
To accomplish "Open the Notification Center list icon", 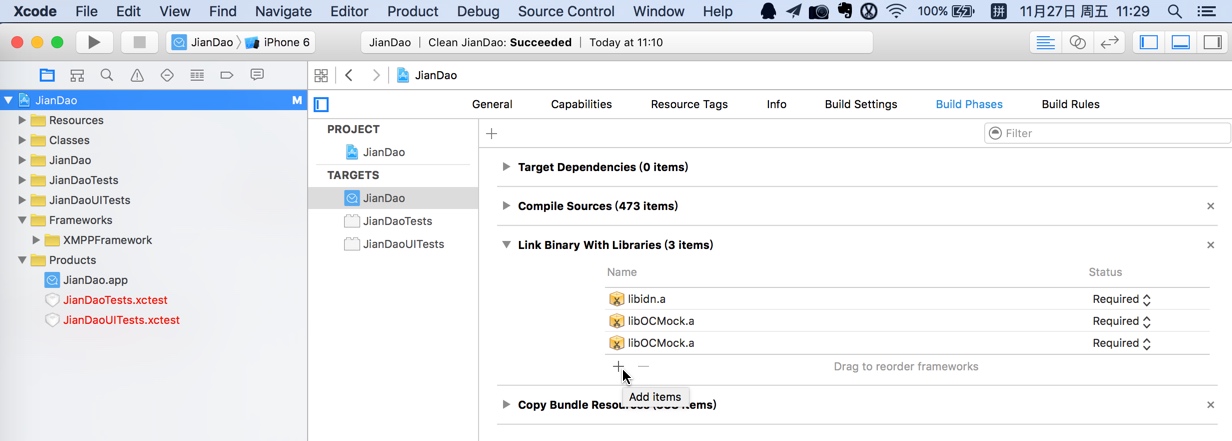I will tap(1208, 11).
